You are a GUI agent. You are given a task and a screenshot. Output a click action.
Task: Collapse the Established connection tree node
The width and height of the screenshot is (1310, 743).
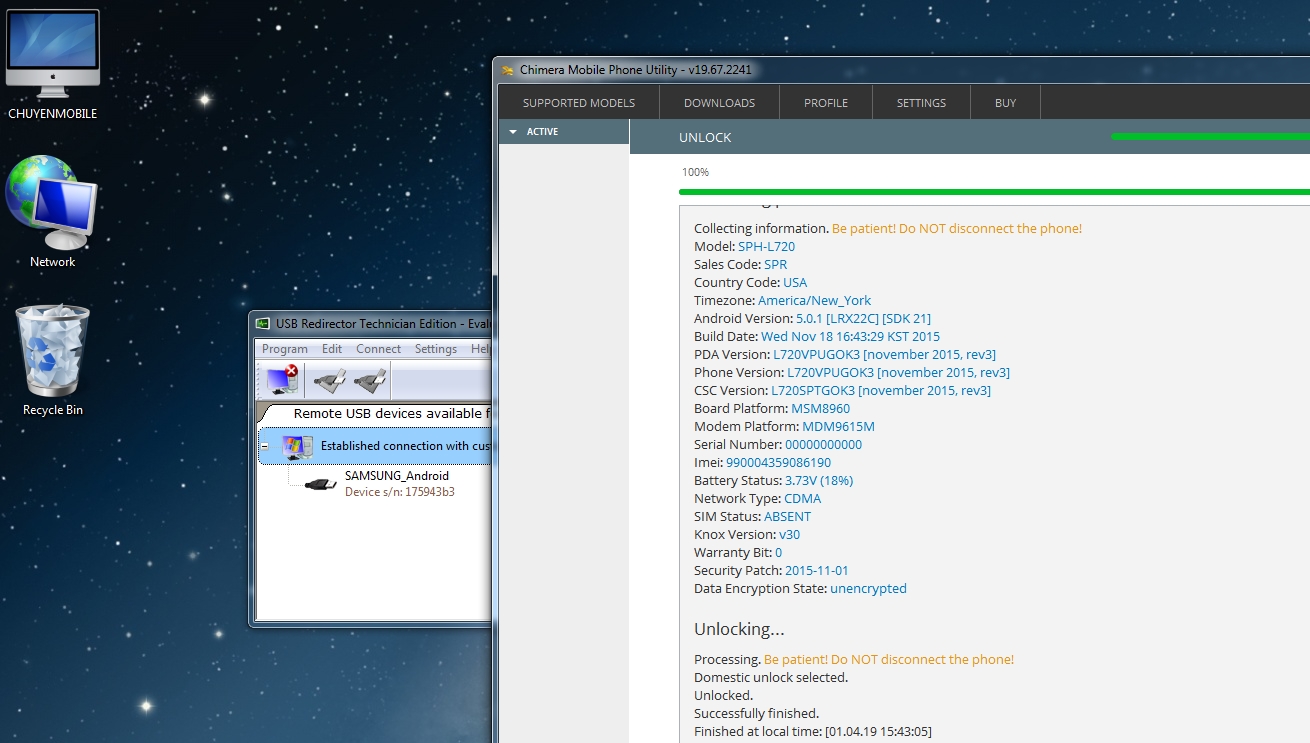click(x=265, y=446)
